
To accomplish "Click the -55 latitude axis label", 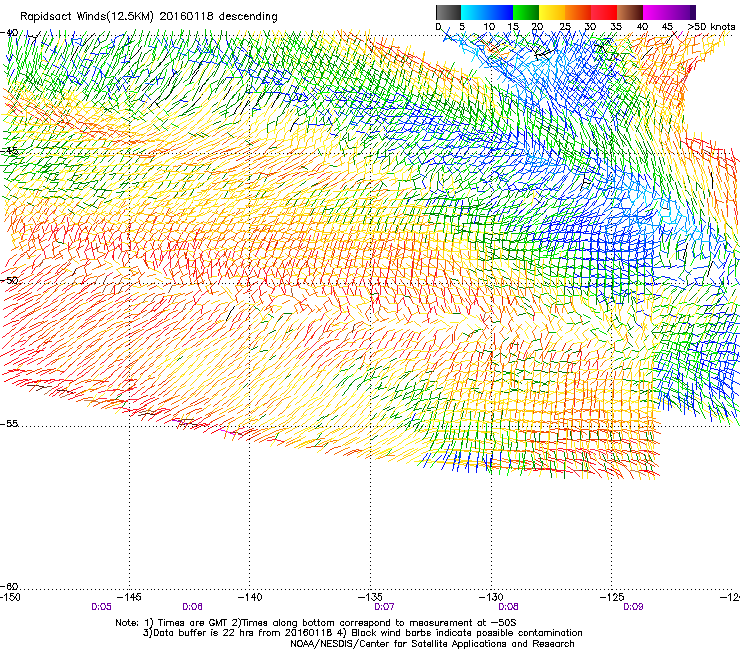I will (9, 423).
